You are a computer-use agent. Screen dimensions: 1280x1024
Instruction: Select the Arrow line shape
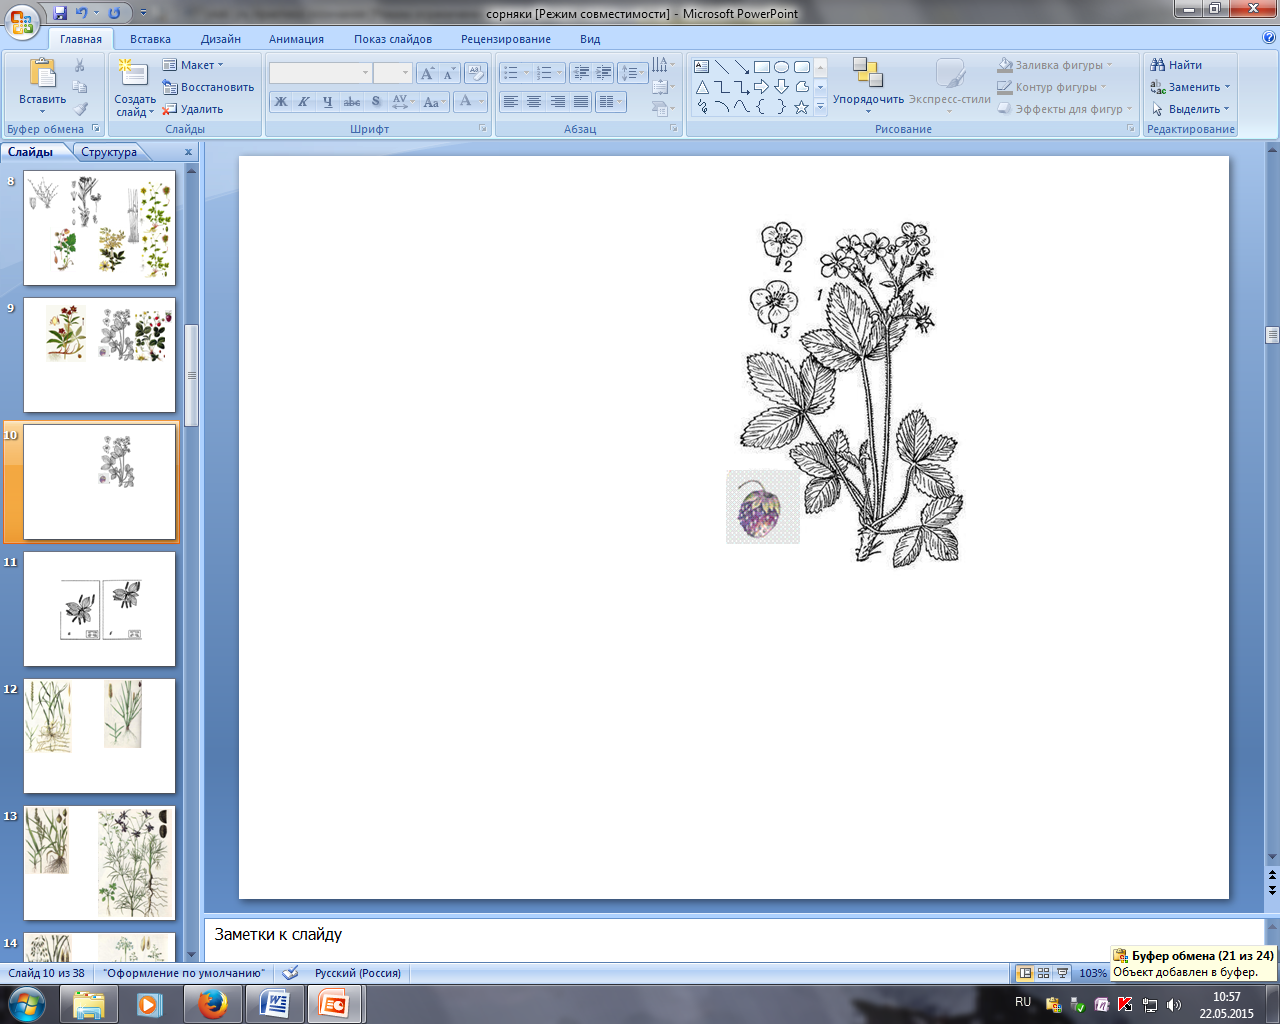(x=742, y=67)
